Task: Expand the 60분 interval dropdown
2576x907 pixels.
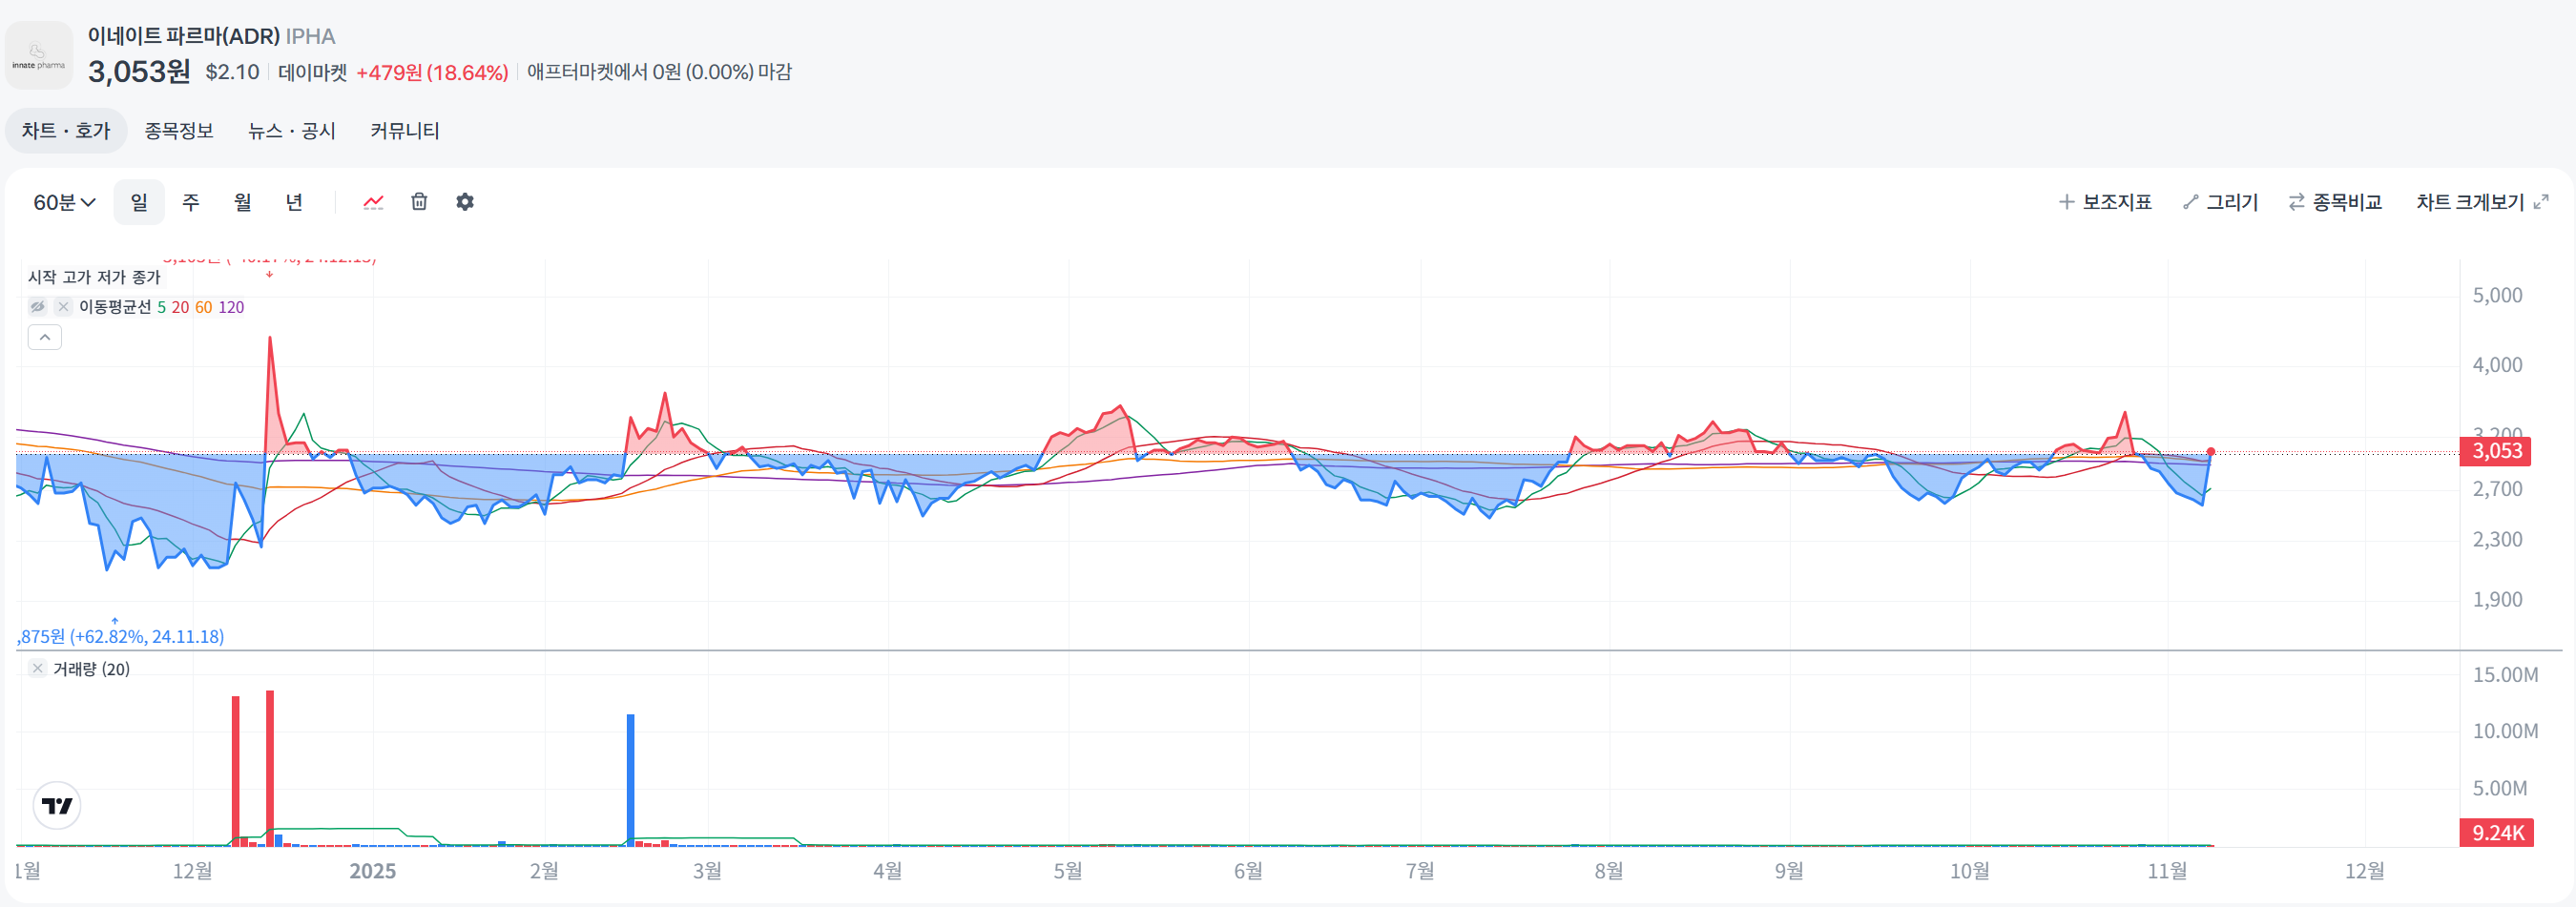Action: tap(64, 203)
